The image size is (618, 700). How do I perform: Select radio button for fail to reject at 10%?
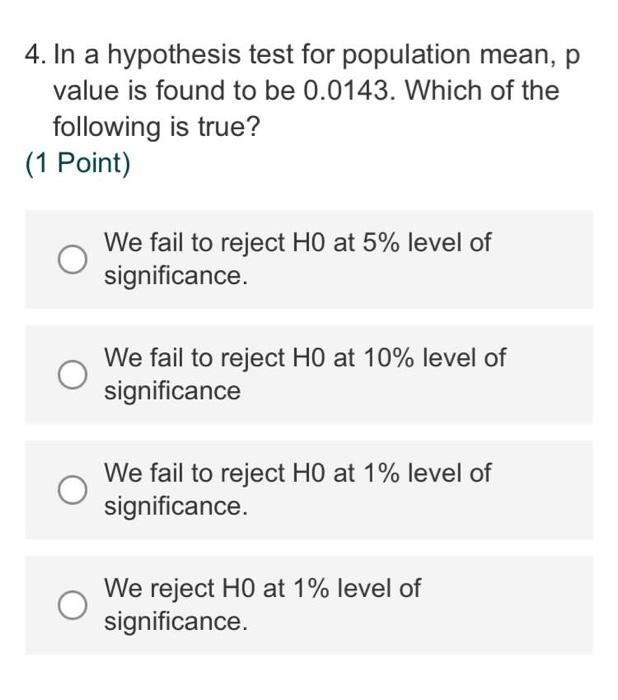pos(72,375)
